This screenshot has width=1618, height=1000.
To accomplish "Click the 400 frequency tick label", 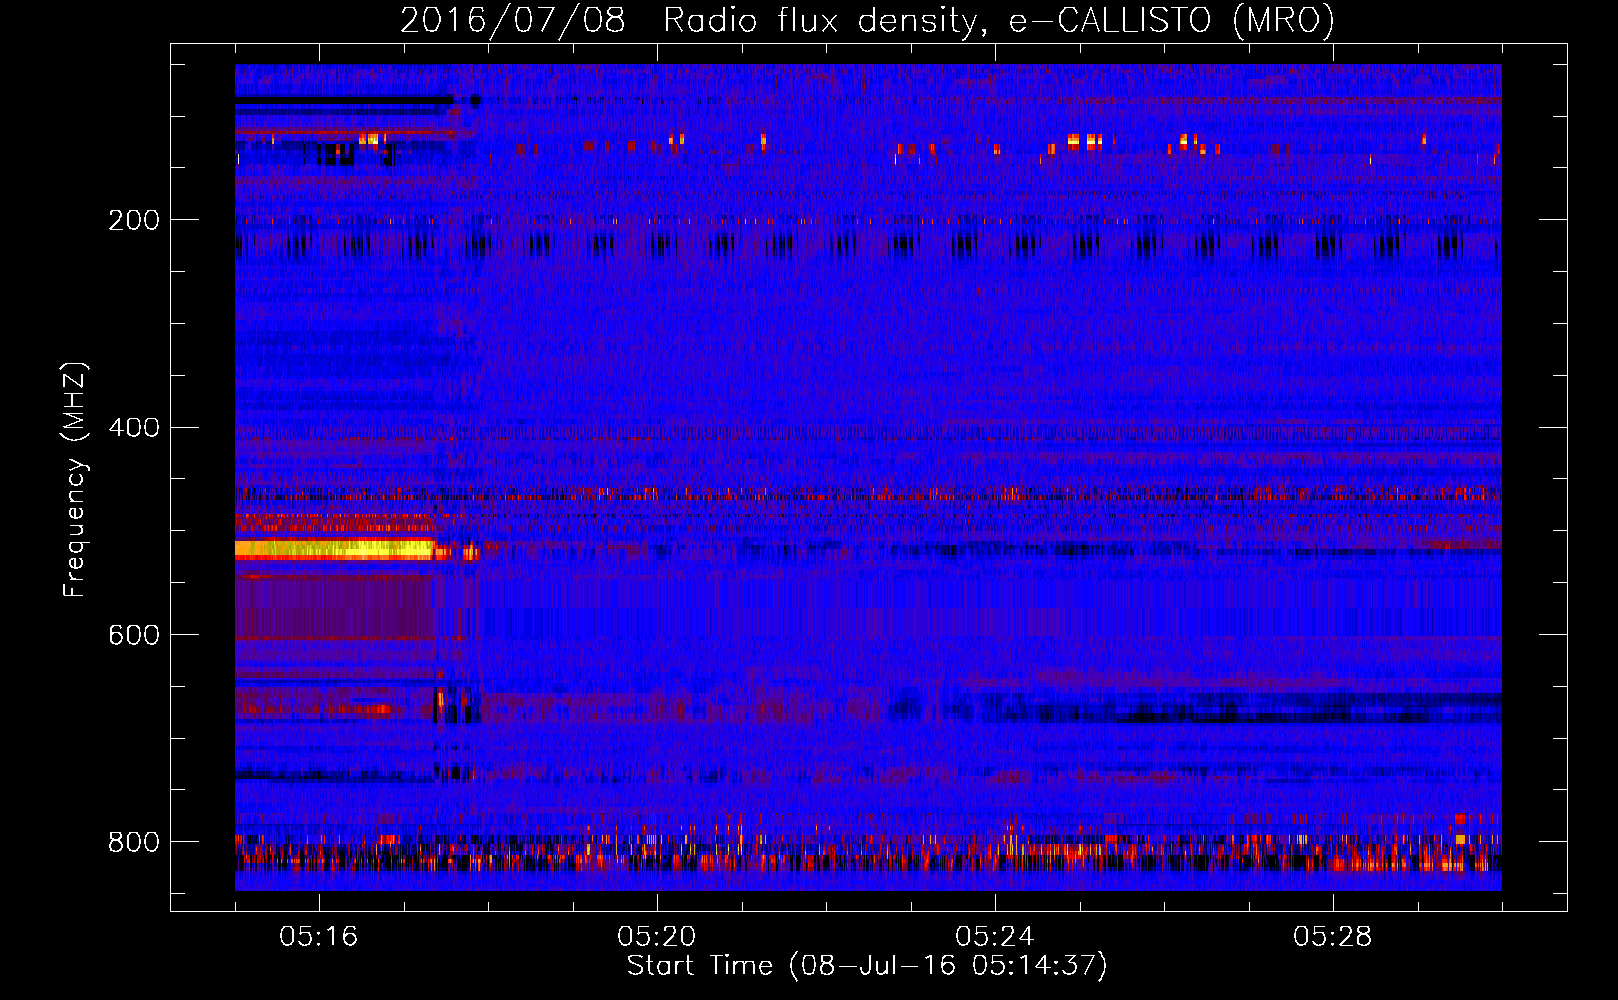I will (134, 428).
